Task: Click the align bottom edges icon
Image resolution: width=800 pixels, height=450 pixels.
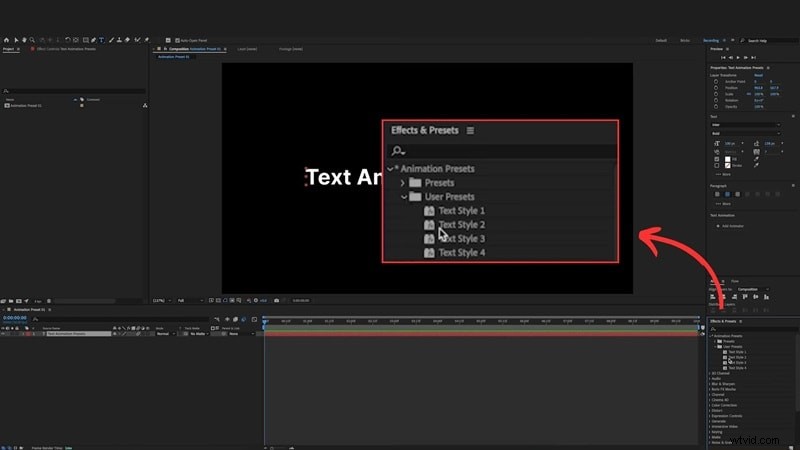Action: [766, 296]
